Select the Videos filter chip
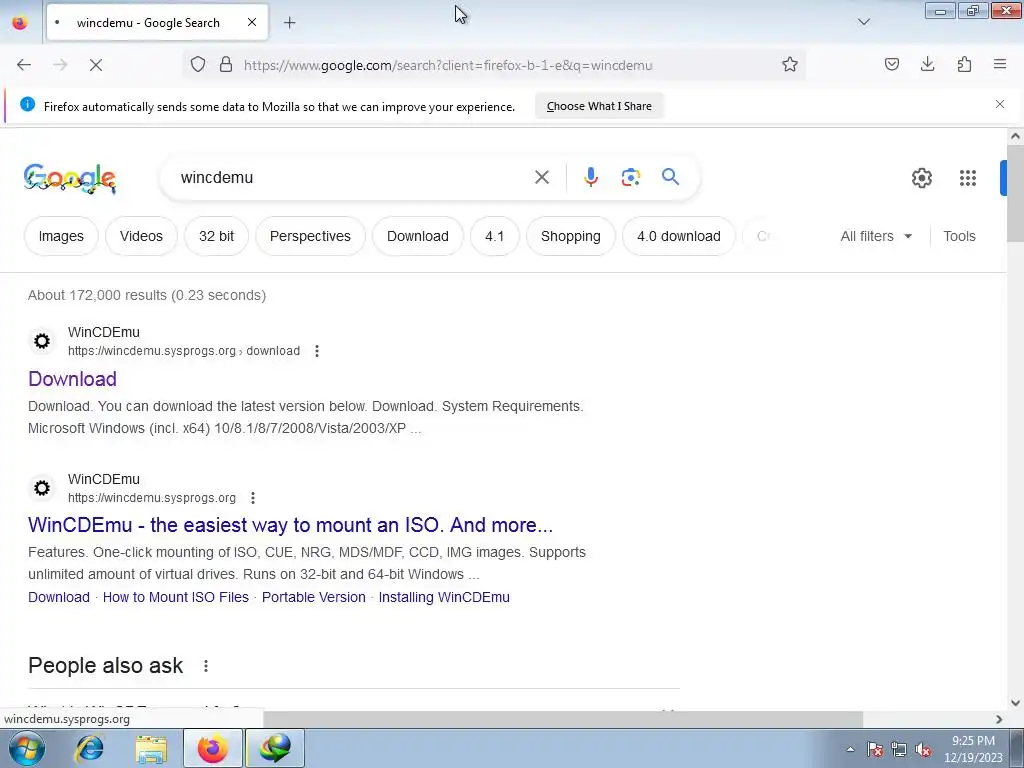Image resolution: width=1024 pixels, height=768 pixels. [x=141, y=236]
